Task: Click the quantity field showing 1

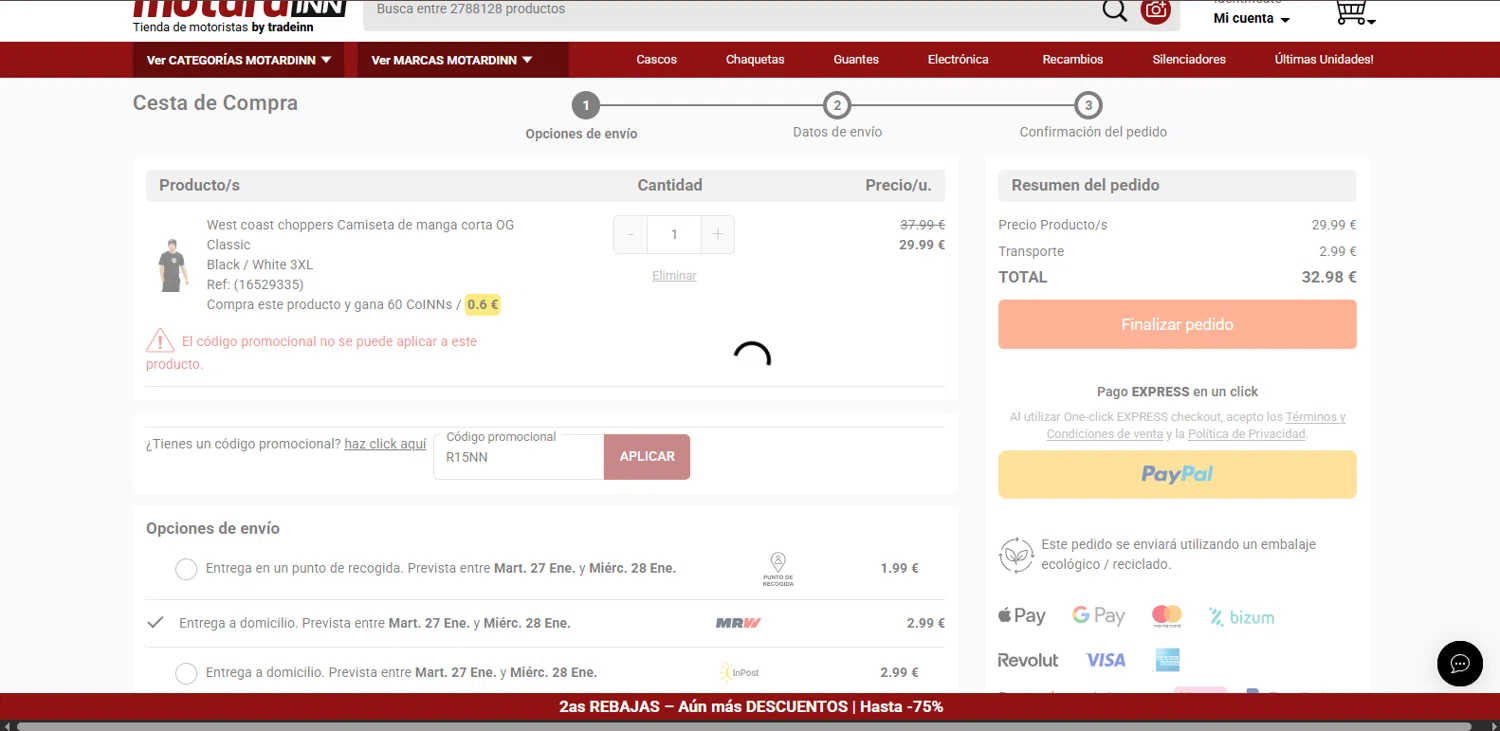Action: pyautogui.click(x=674, y=235)
